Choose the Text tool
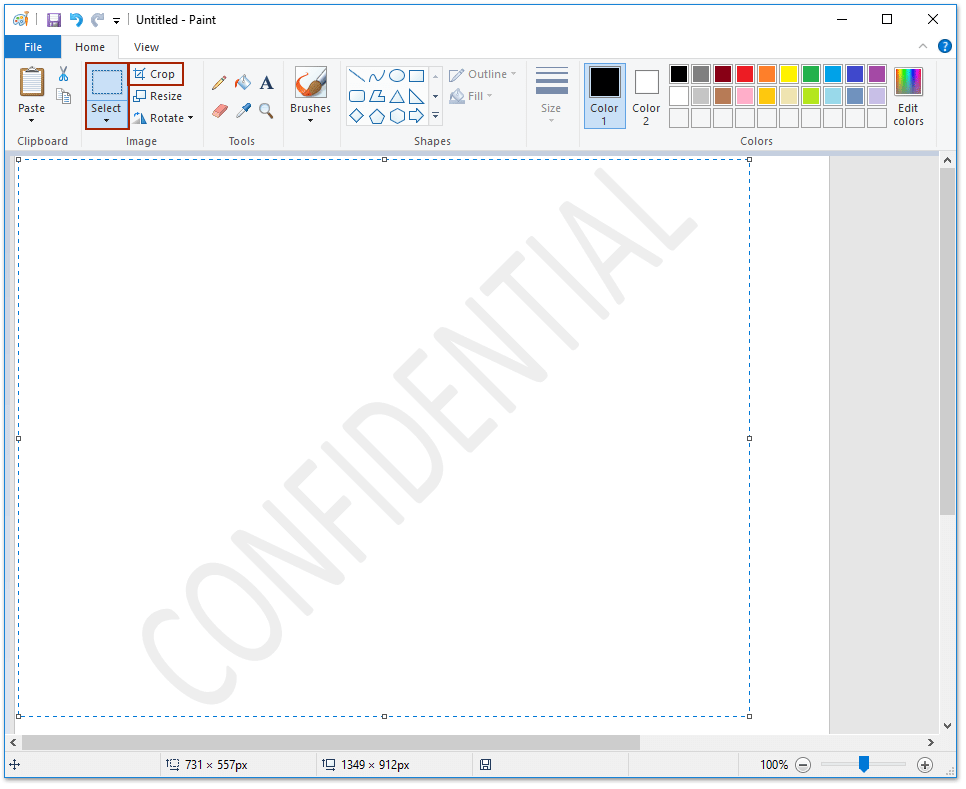 (x=267, y=83)
